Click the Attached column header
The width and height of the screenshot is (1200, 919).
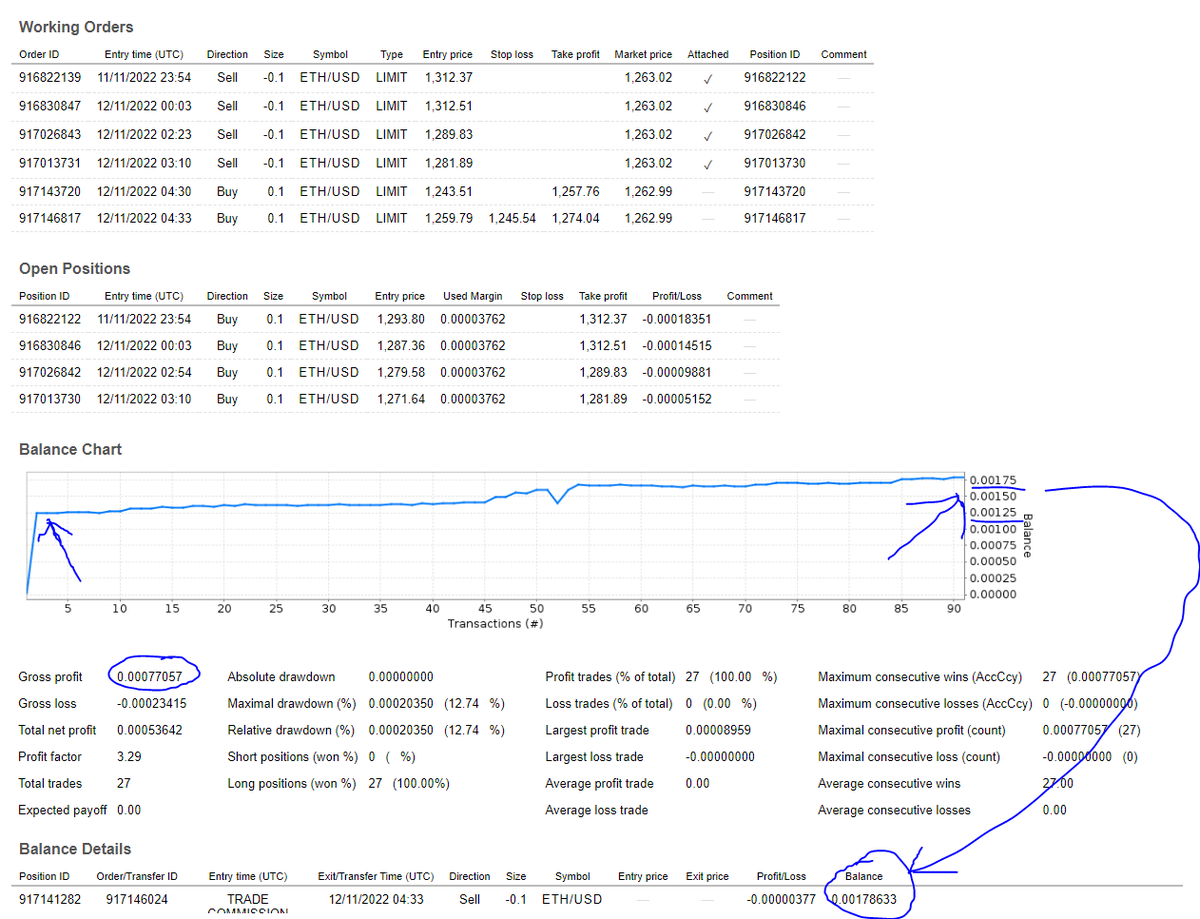[708, 54]
